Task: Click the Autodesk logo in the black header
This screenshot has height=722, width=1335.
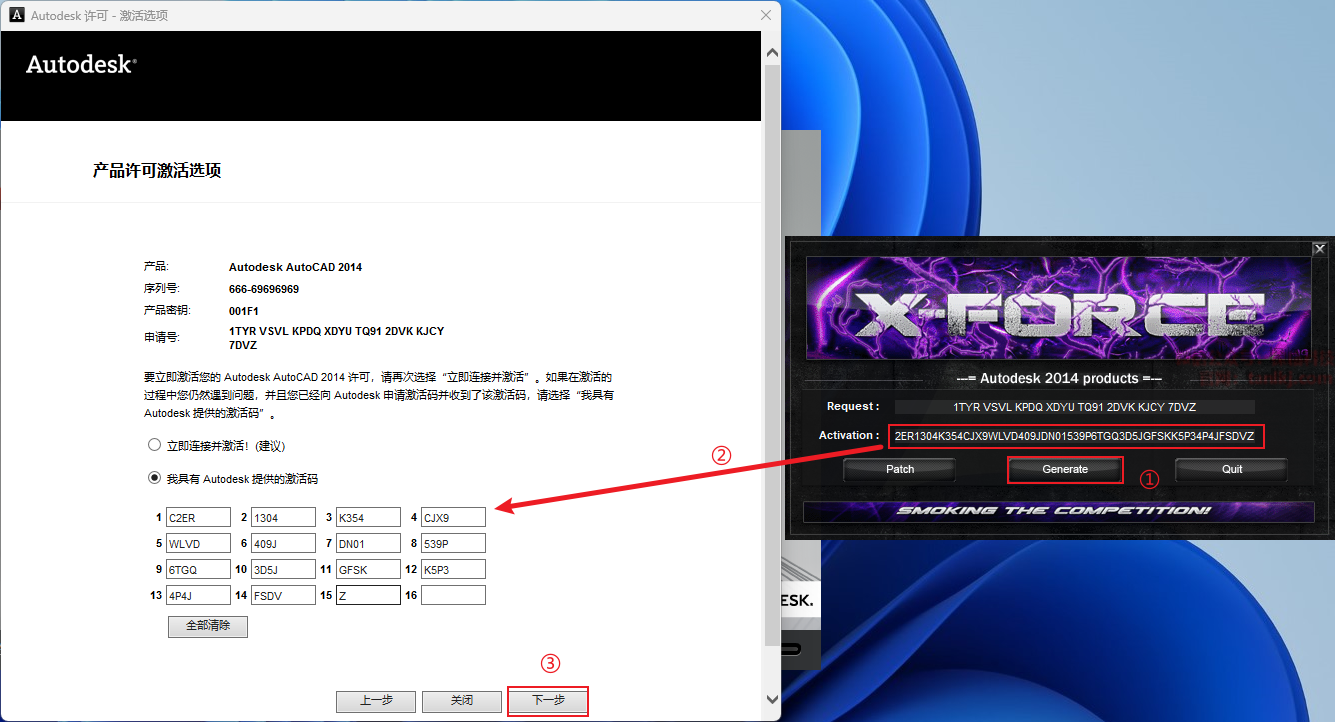Action: [x=81, y=64]
